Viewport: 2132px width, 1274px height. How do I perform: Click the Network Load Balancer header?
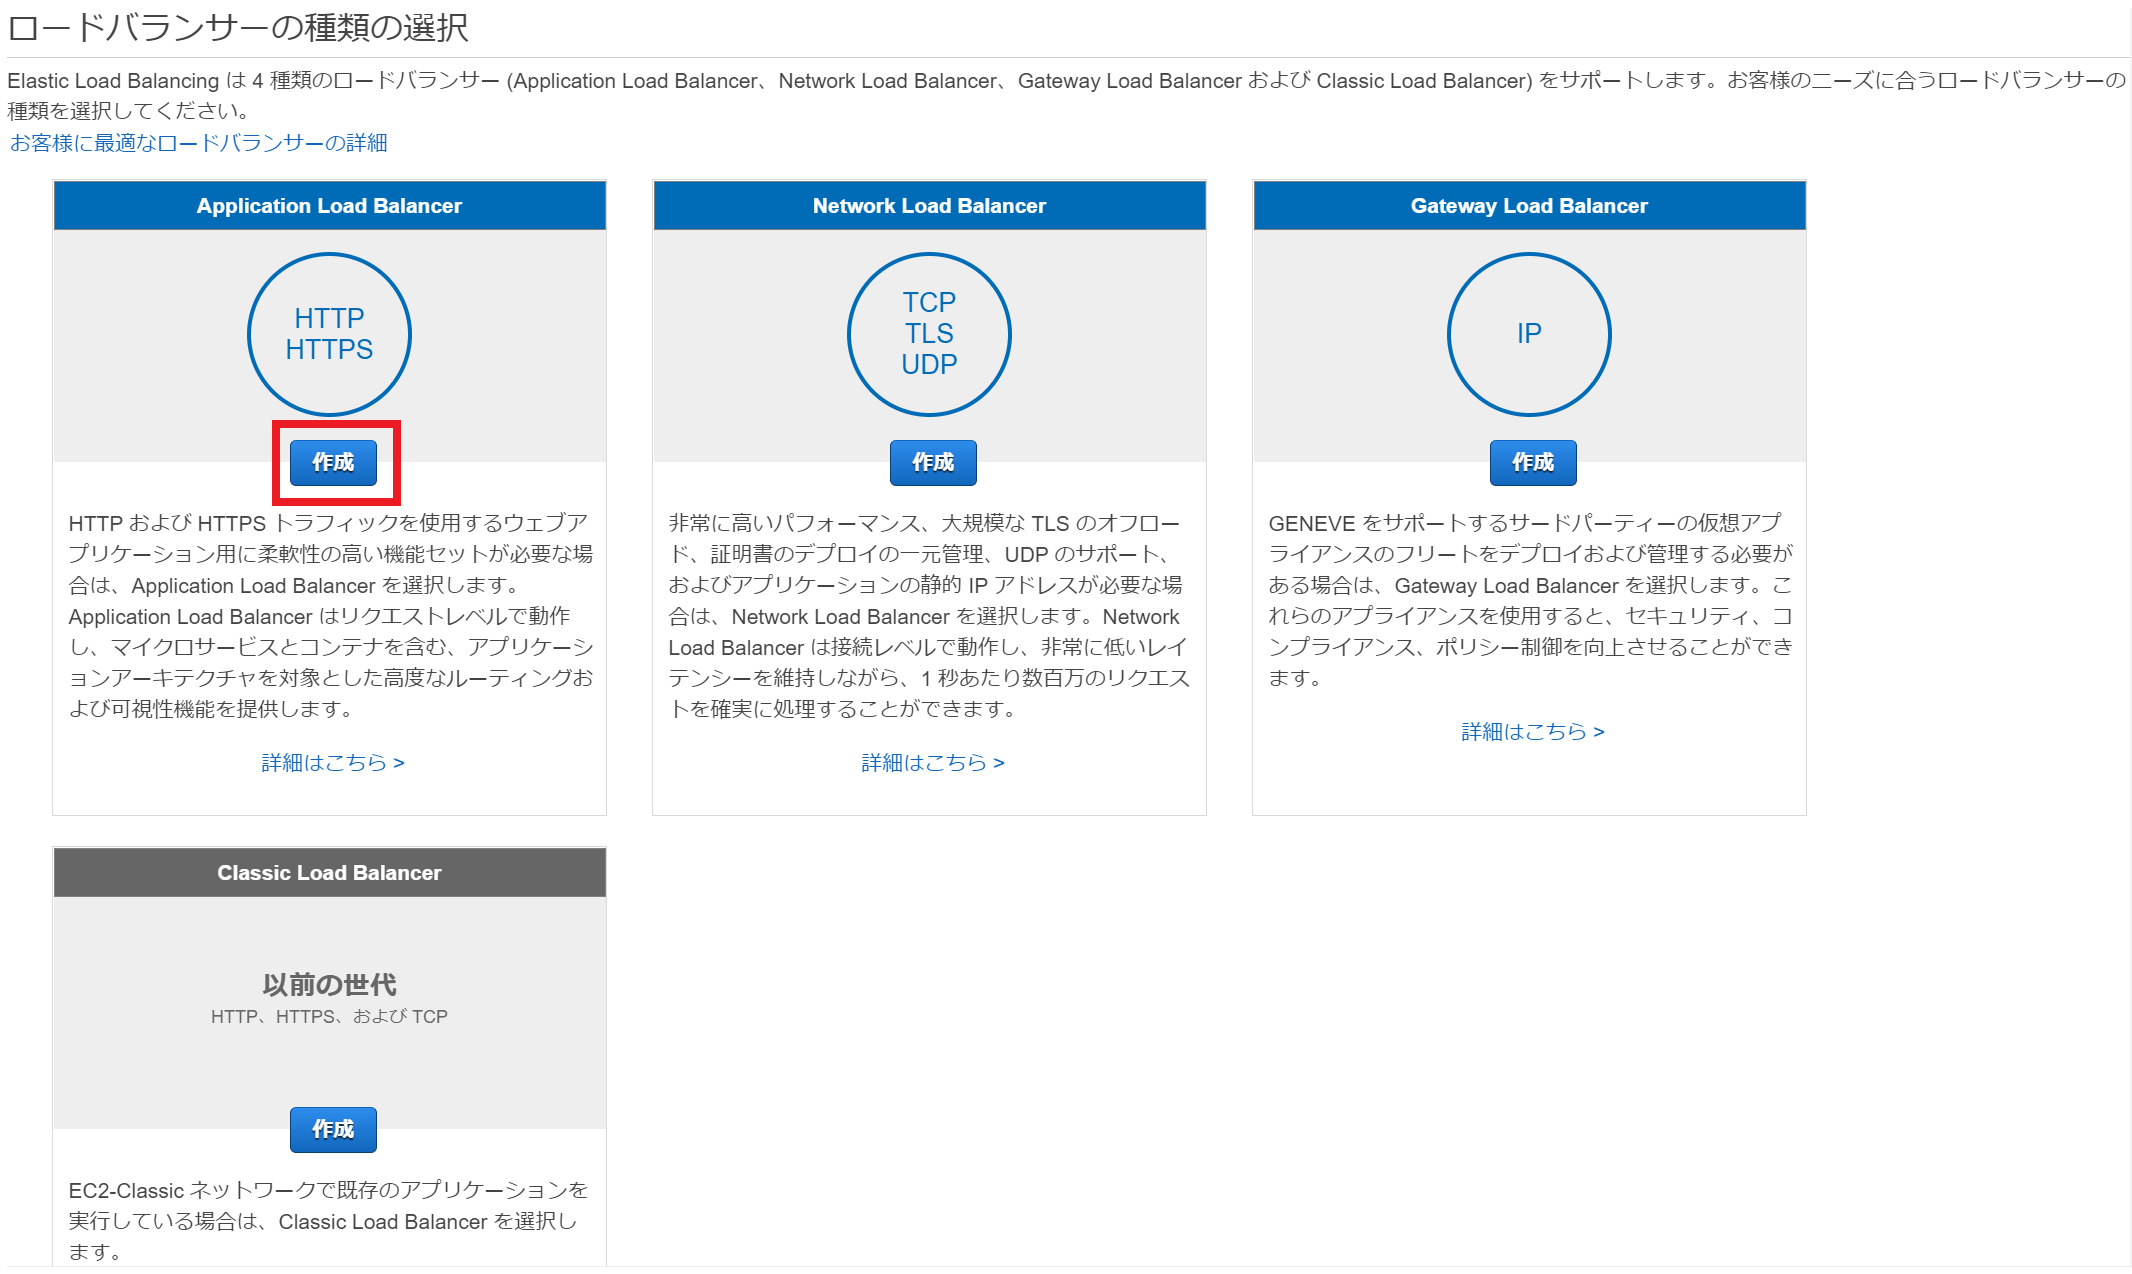tap(929, 206)
